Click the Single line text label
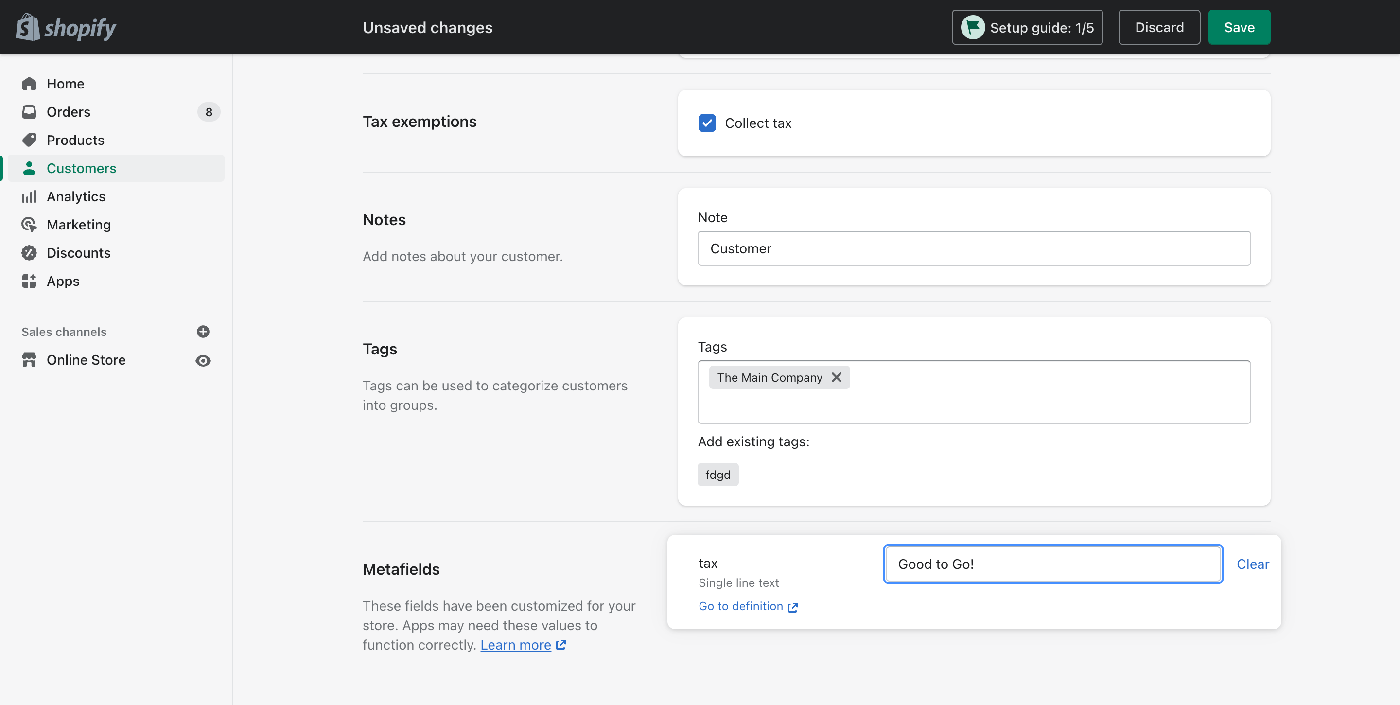The height and width of the screenshot is (705, 1400). pyautogui.click(x=739, y=583)
